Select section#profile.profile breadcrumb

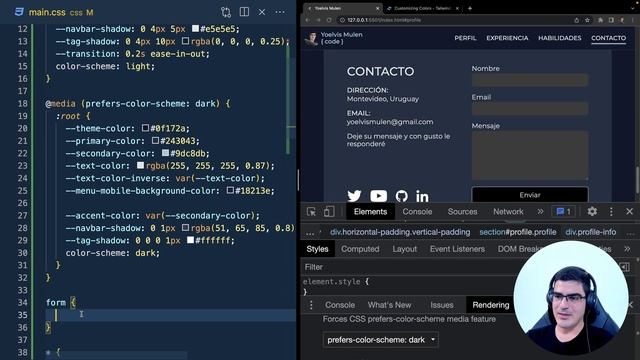click(x=518, y=232)
